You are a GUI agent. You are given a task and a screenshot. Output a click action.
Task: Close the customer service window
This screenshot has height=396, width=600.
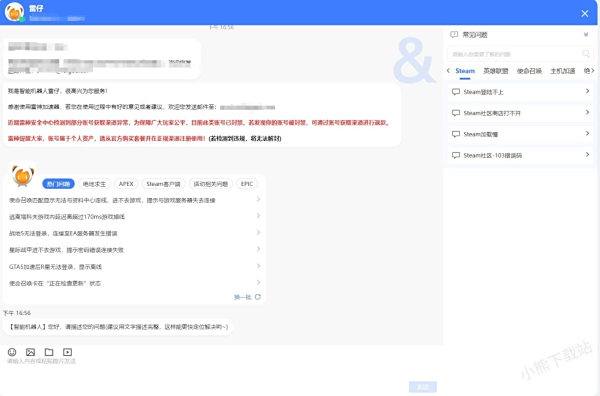point(585,13)
